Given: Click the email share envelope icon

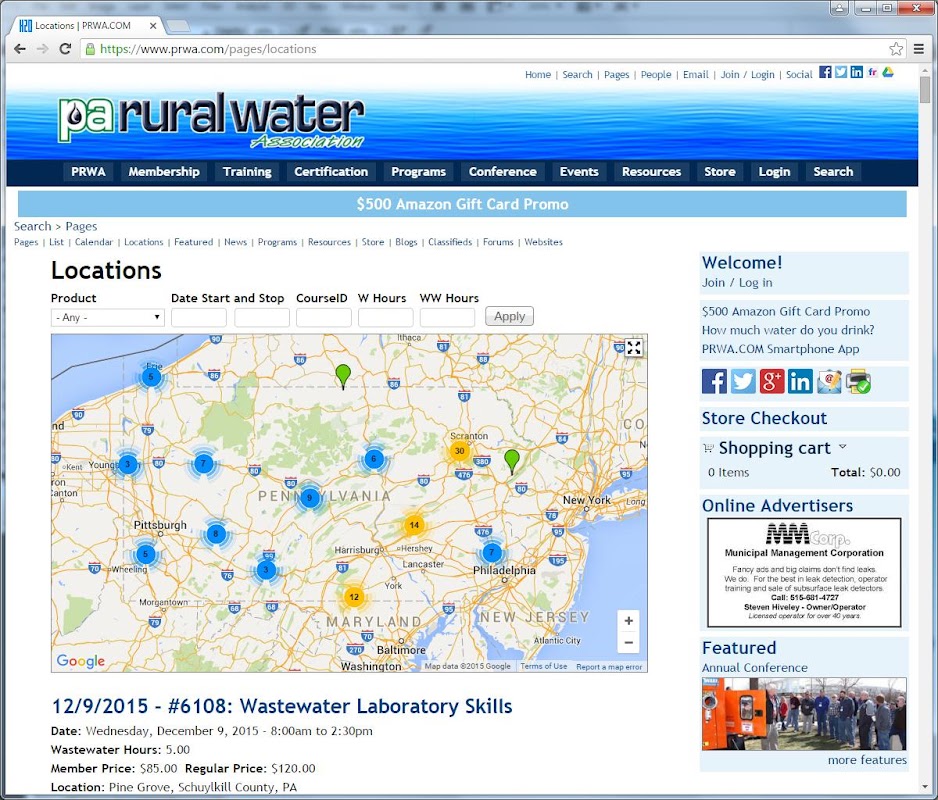Looking at the screenshot, I should 829,381.
